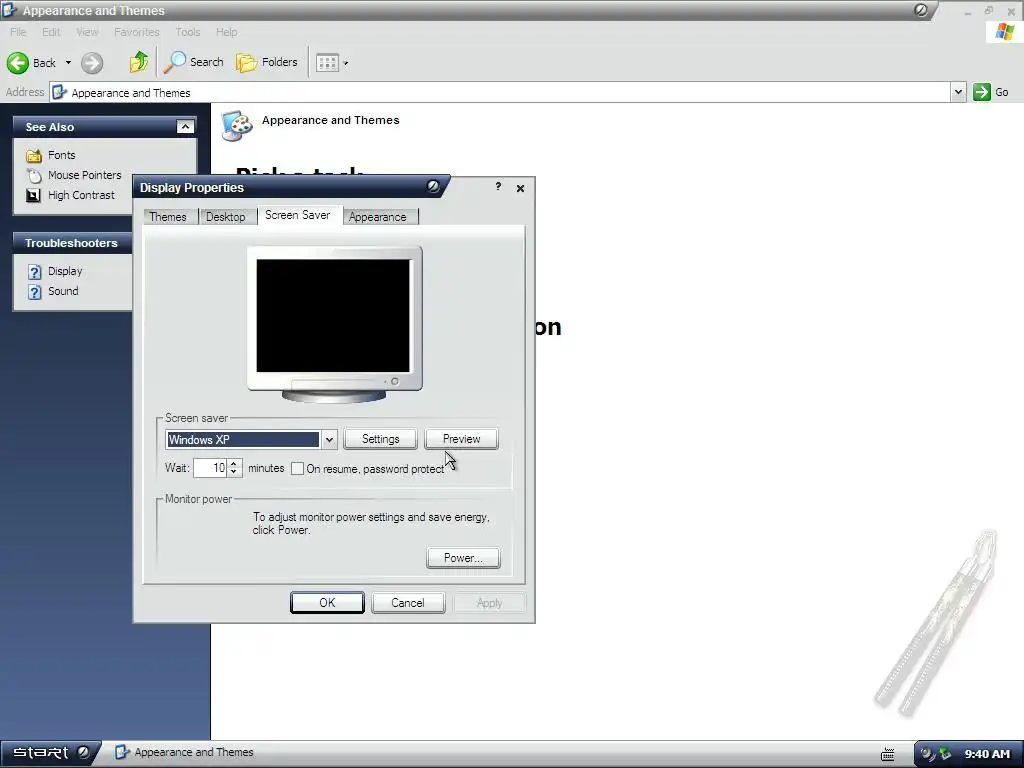Click the Appearance and Themes taskbar button

[185, 752]
